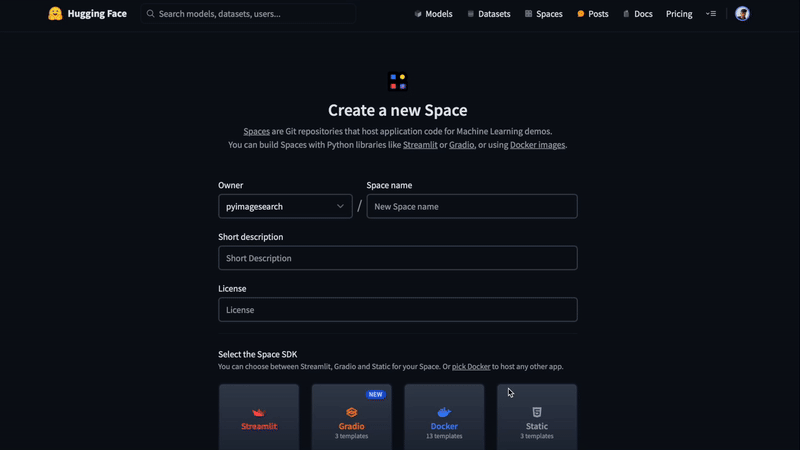Follow the Gradio documentation link
Image resolution: width=800 pixels, height=450 pixels.
coord(461,145)
